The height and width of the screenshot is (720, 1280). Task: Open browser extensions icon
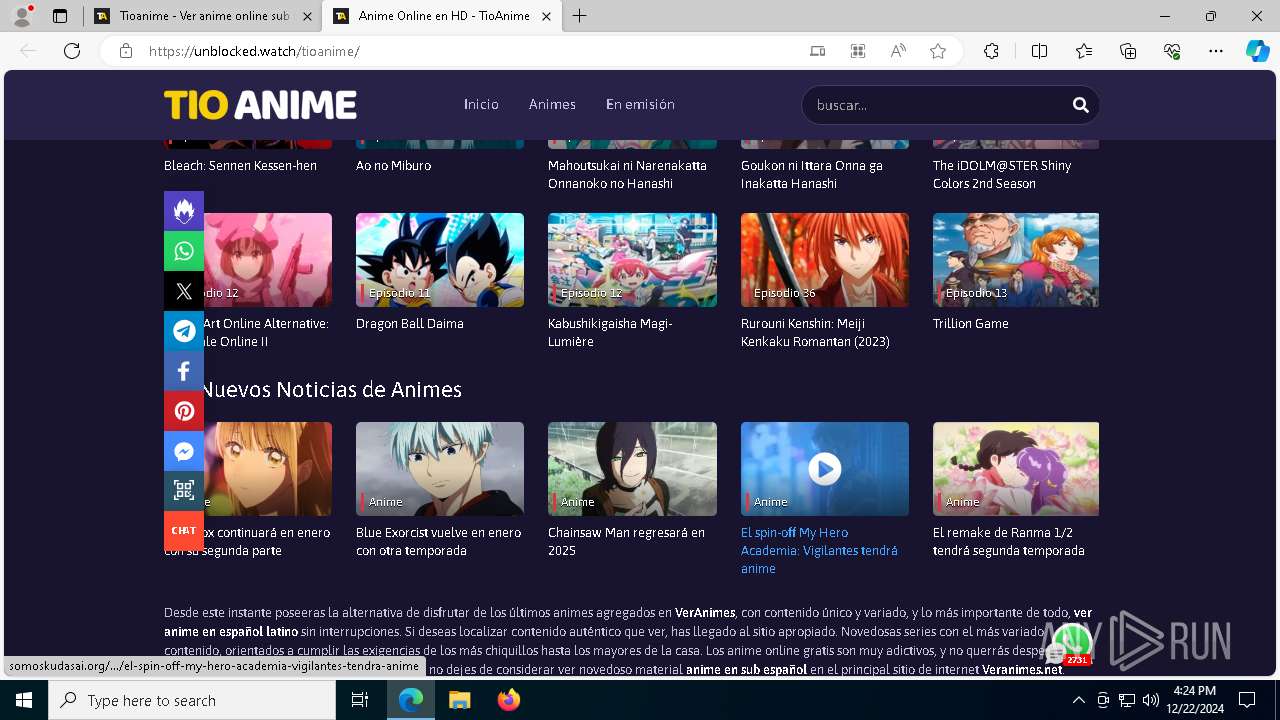pyautogui.click(x=991, y=51)
